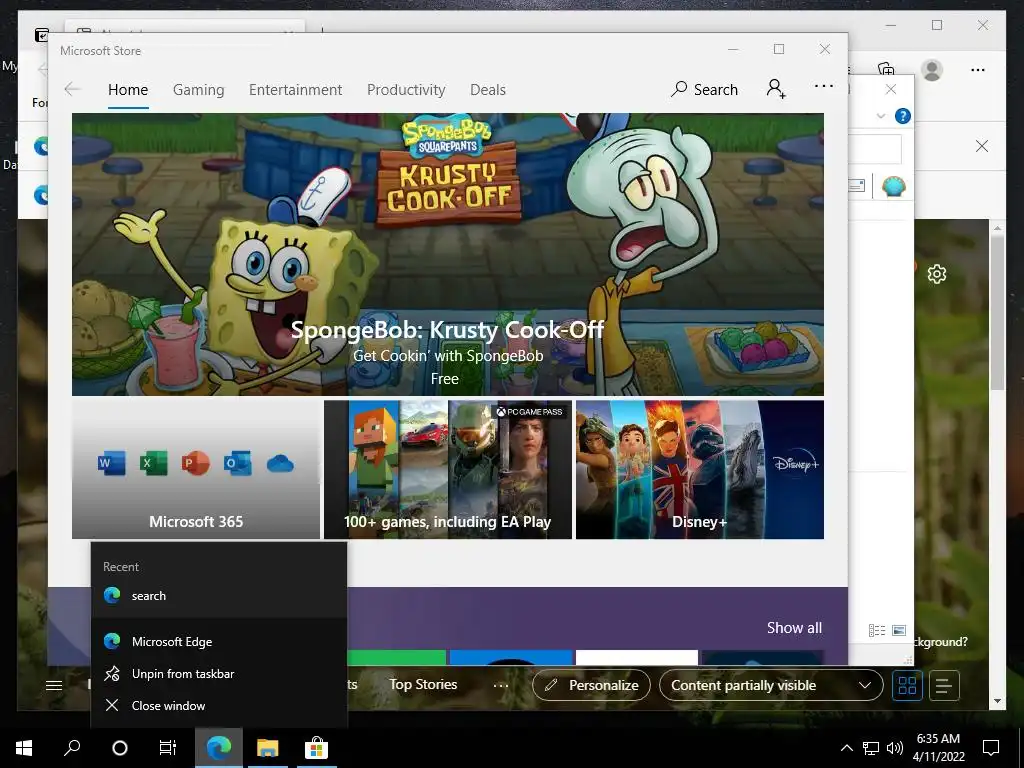Choose Unpin from taskbar

219,673
